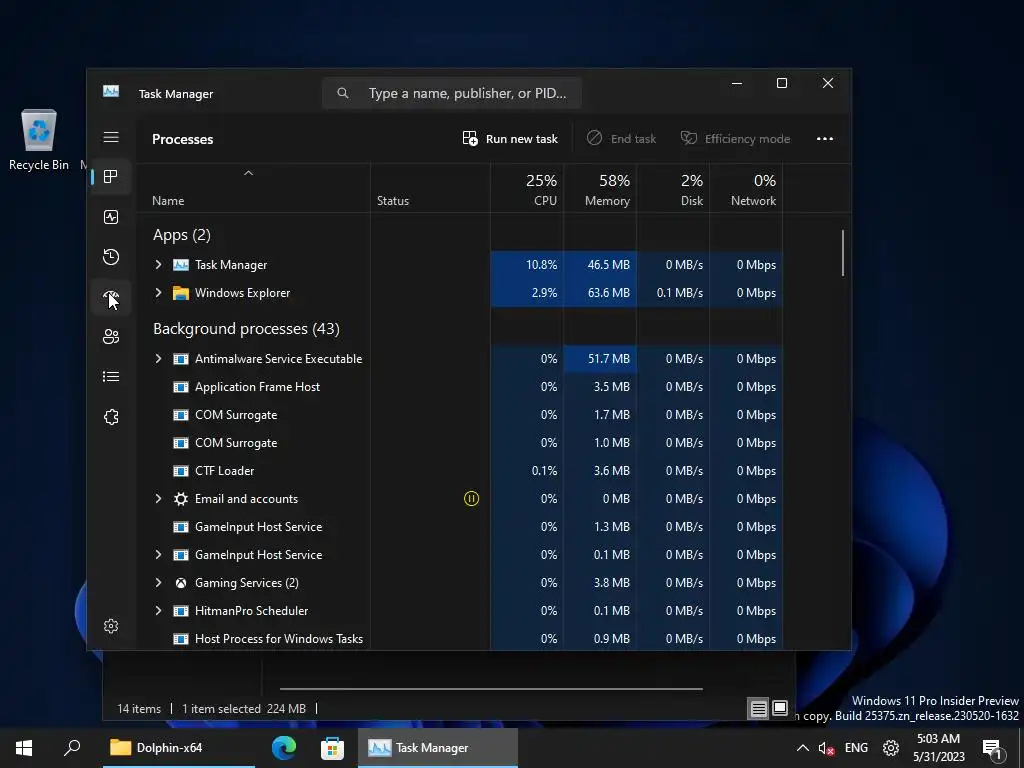Screen dimensions: 1024x768
Task: Expand the GameInput Host Service group showing 0.1 MB
Action: pos(158,554)
